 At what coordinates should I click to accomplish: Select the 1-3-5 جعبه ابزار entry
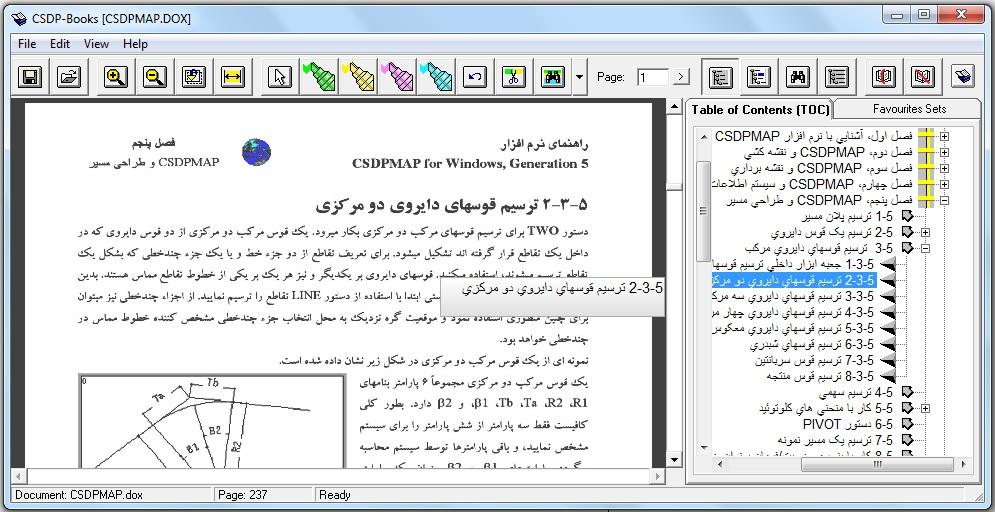[x=794, y=264]
